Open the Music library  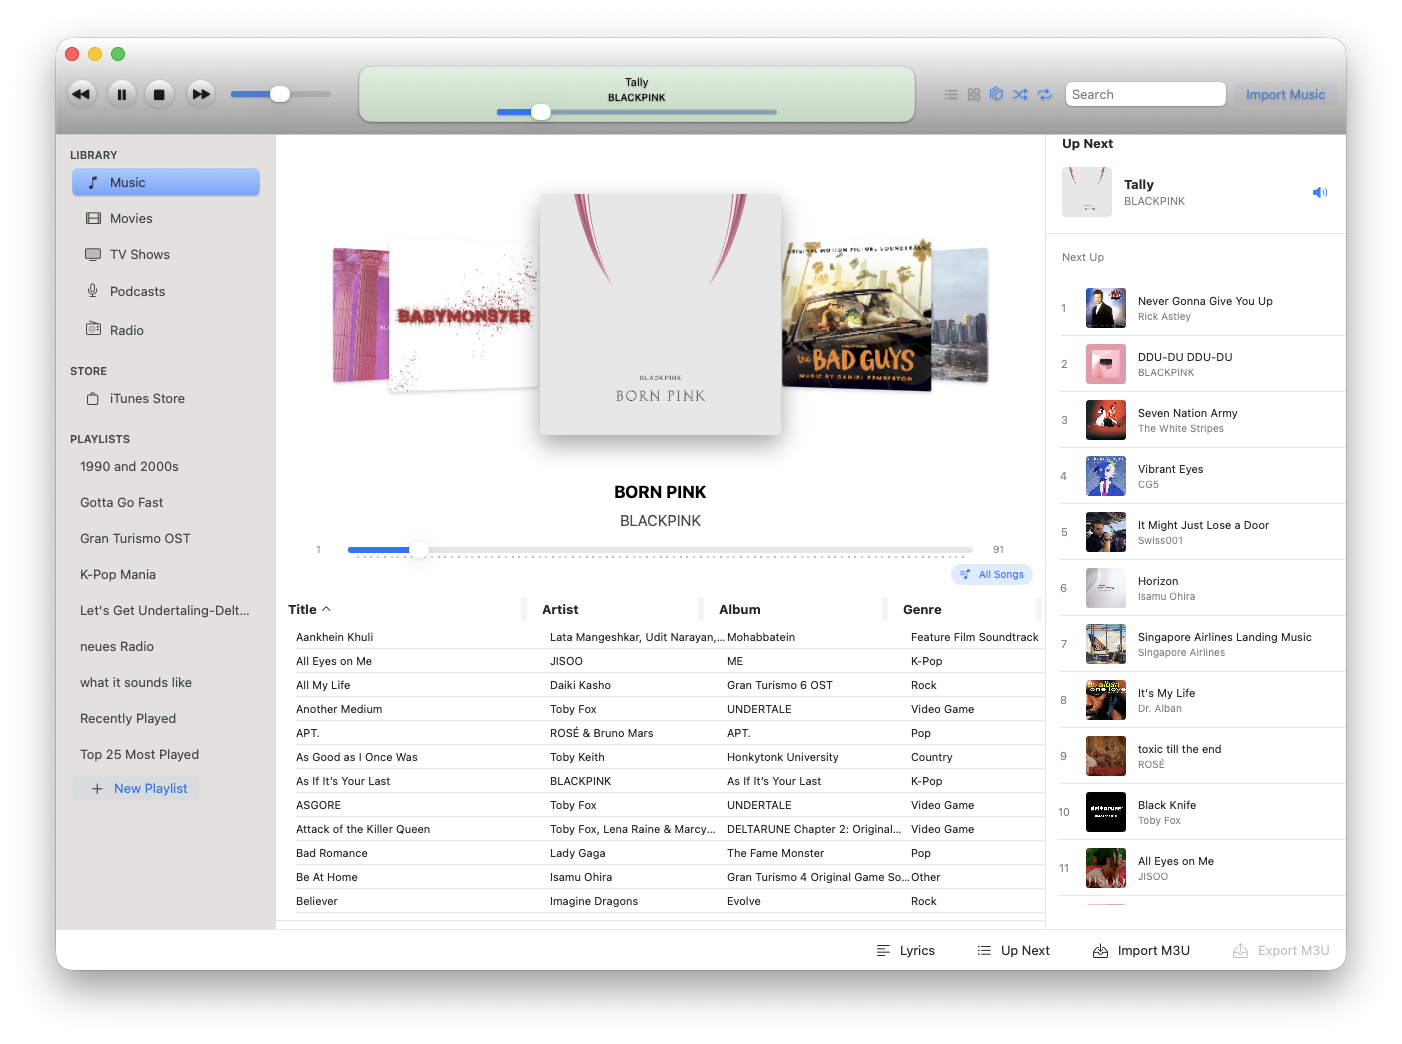click(x=166, y=182)
